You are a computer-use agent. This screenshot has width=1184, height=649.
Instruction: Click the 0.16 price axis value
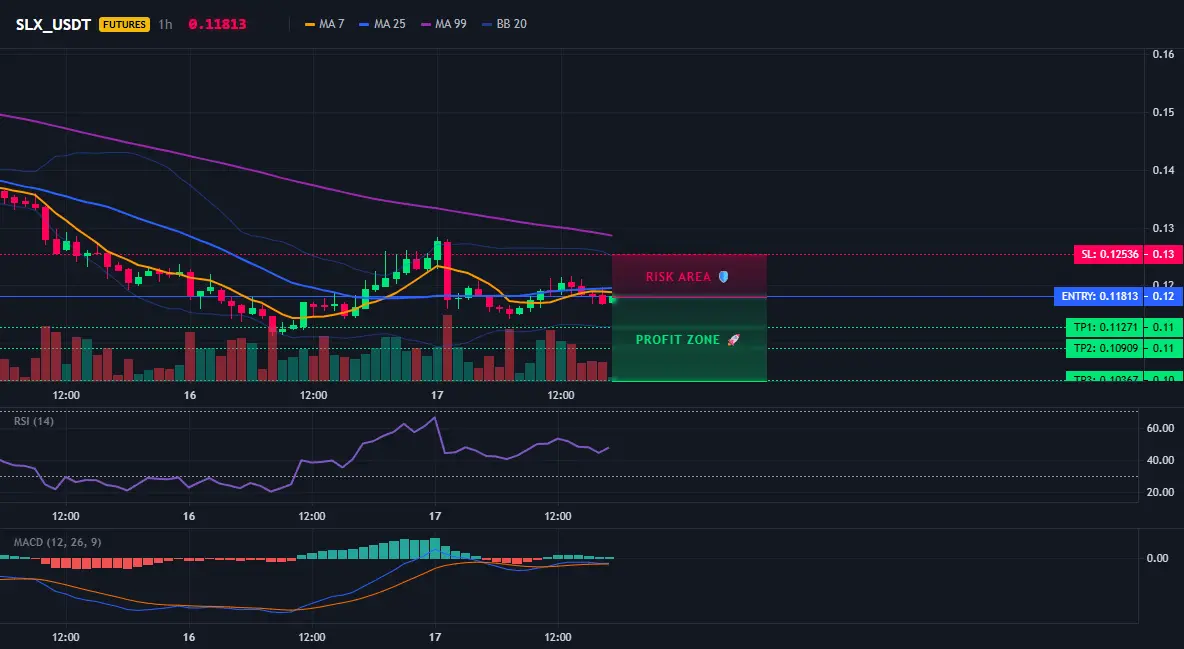[x=1163, y=54]
